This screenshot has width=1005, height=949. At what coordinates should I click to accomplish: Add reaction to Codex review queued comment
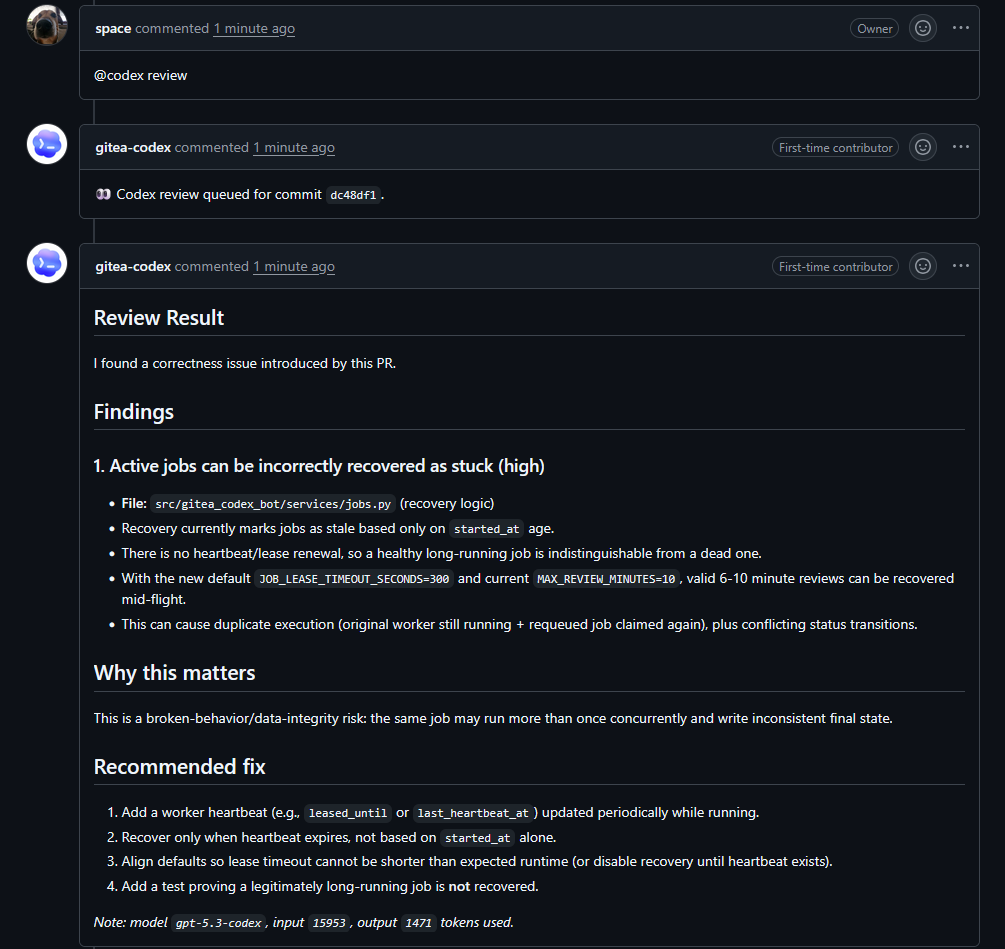tap(922, 147)
